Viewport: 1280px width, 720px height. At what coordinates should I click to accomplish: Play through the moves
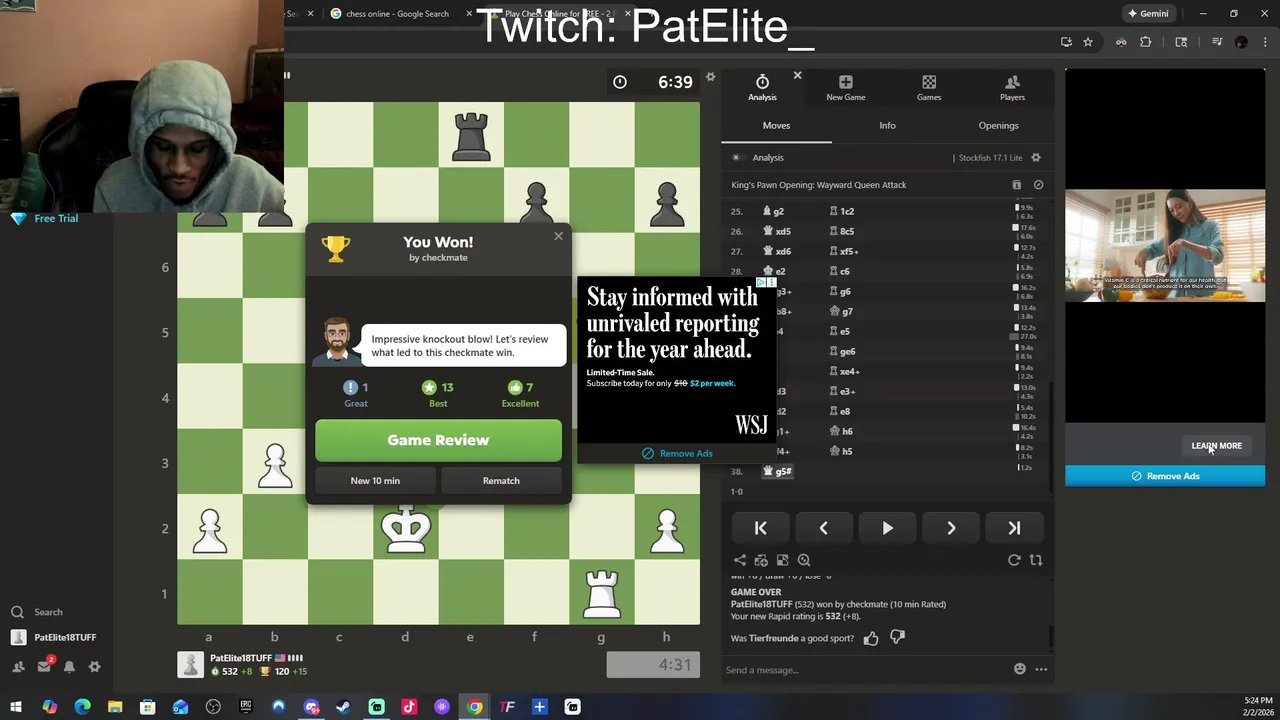tap(887, 528)
